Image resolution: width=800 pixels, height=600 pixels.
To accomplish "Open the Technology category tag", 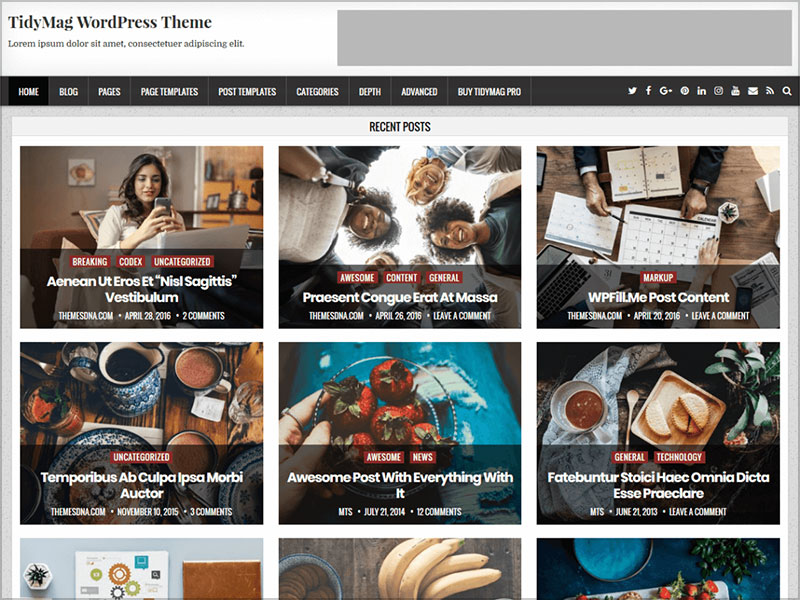I will click(679, 457).
